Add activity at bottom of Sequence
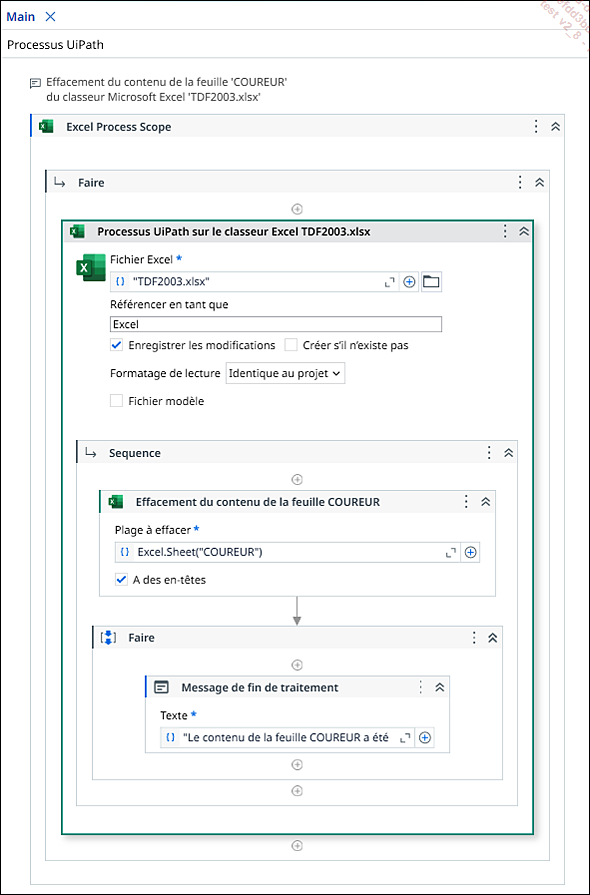 click(297, 791)
